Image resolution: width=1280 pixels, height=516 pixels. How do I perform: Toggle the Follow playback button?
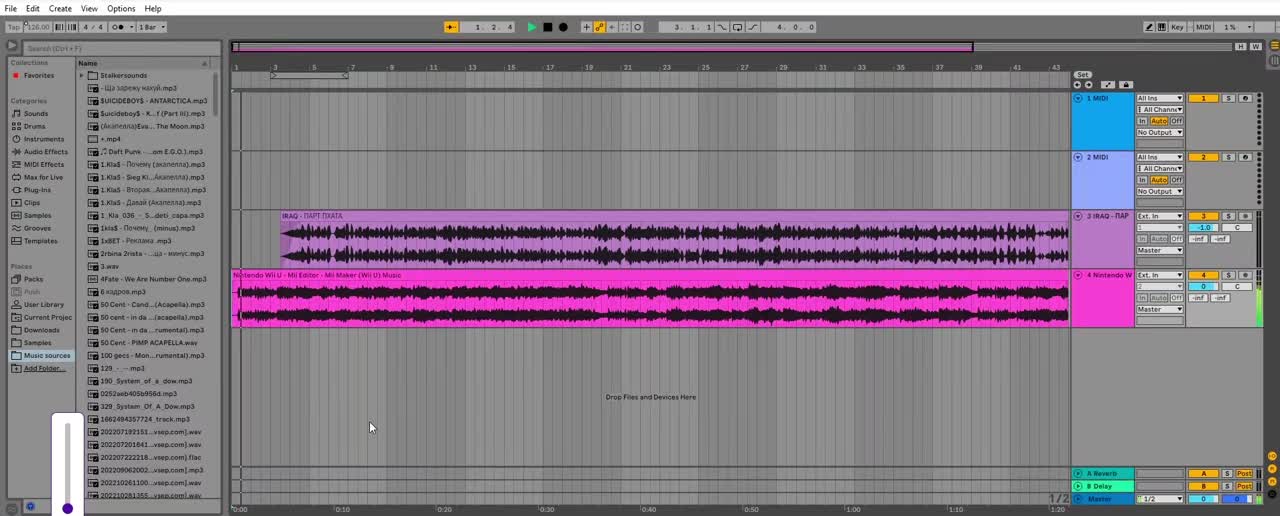(x=452, y=27)
